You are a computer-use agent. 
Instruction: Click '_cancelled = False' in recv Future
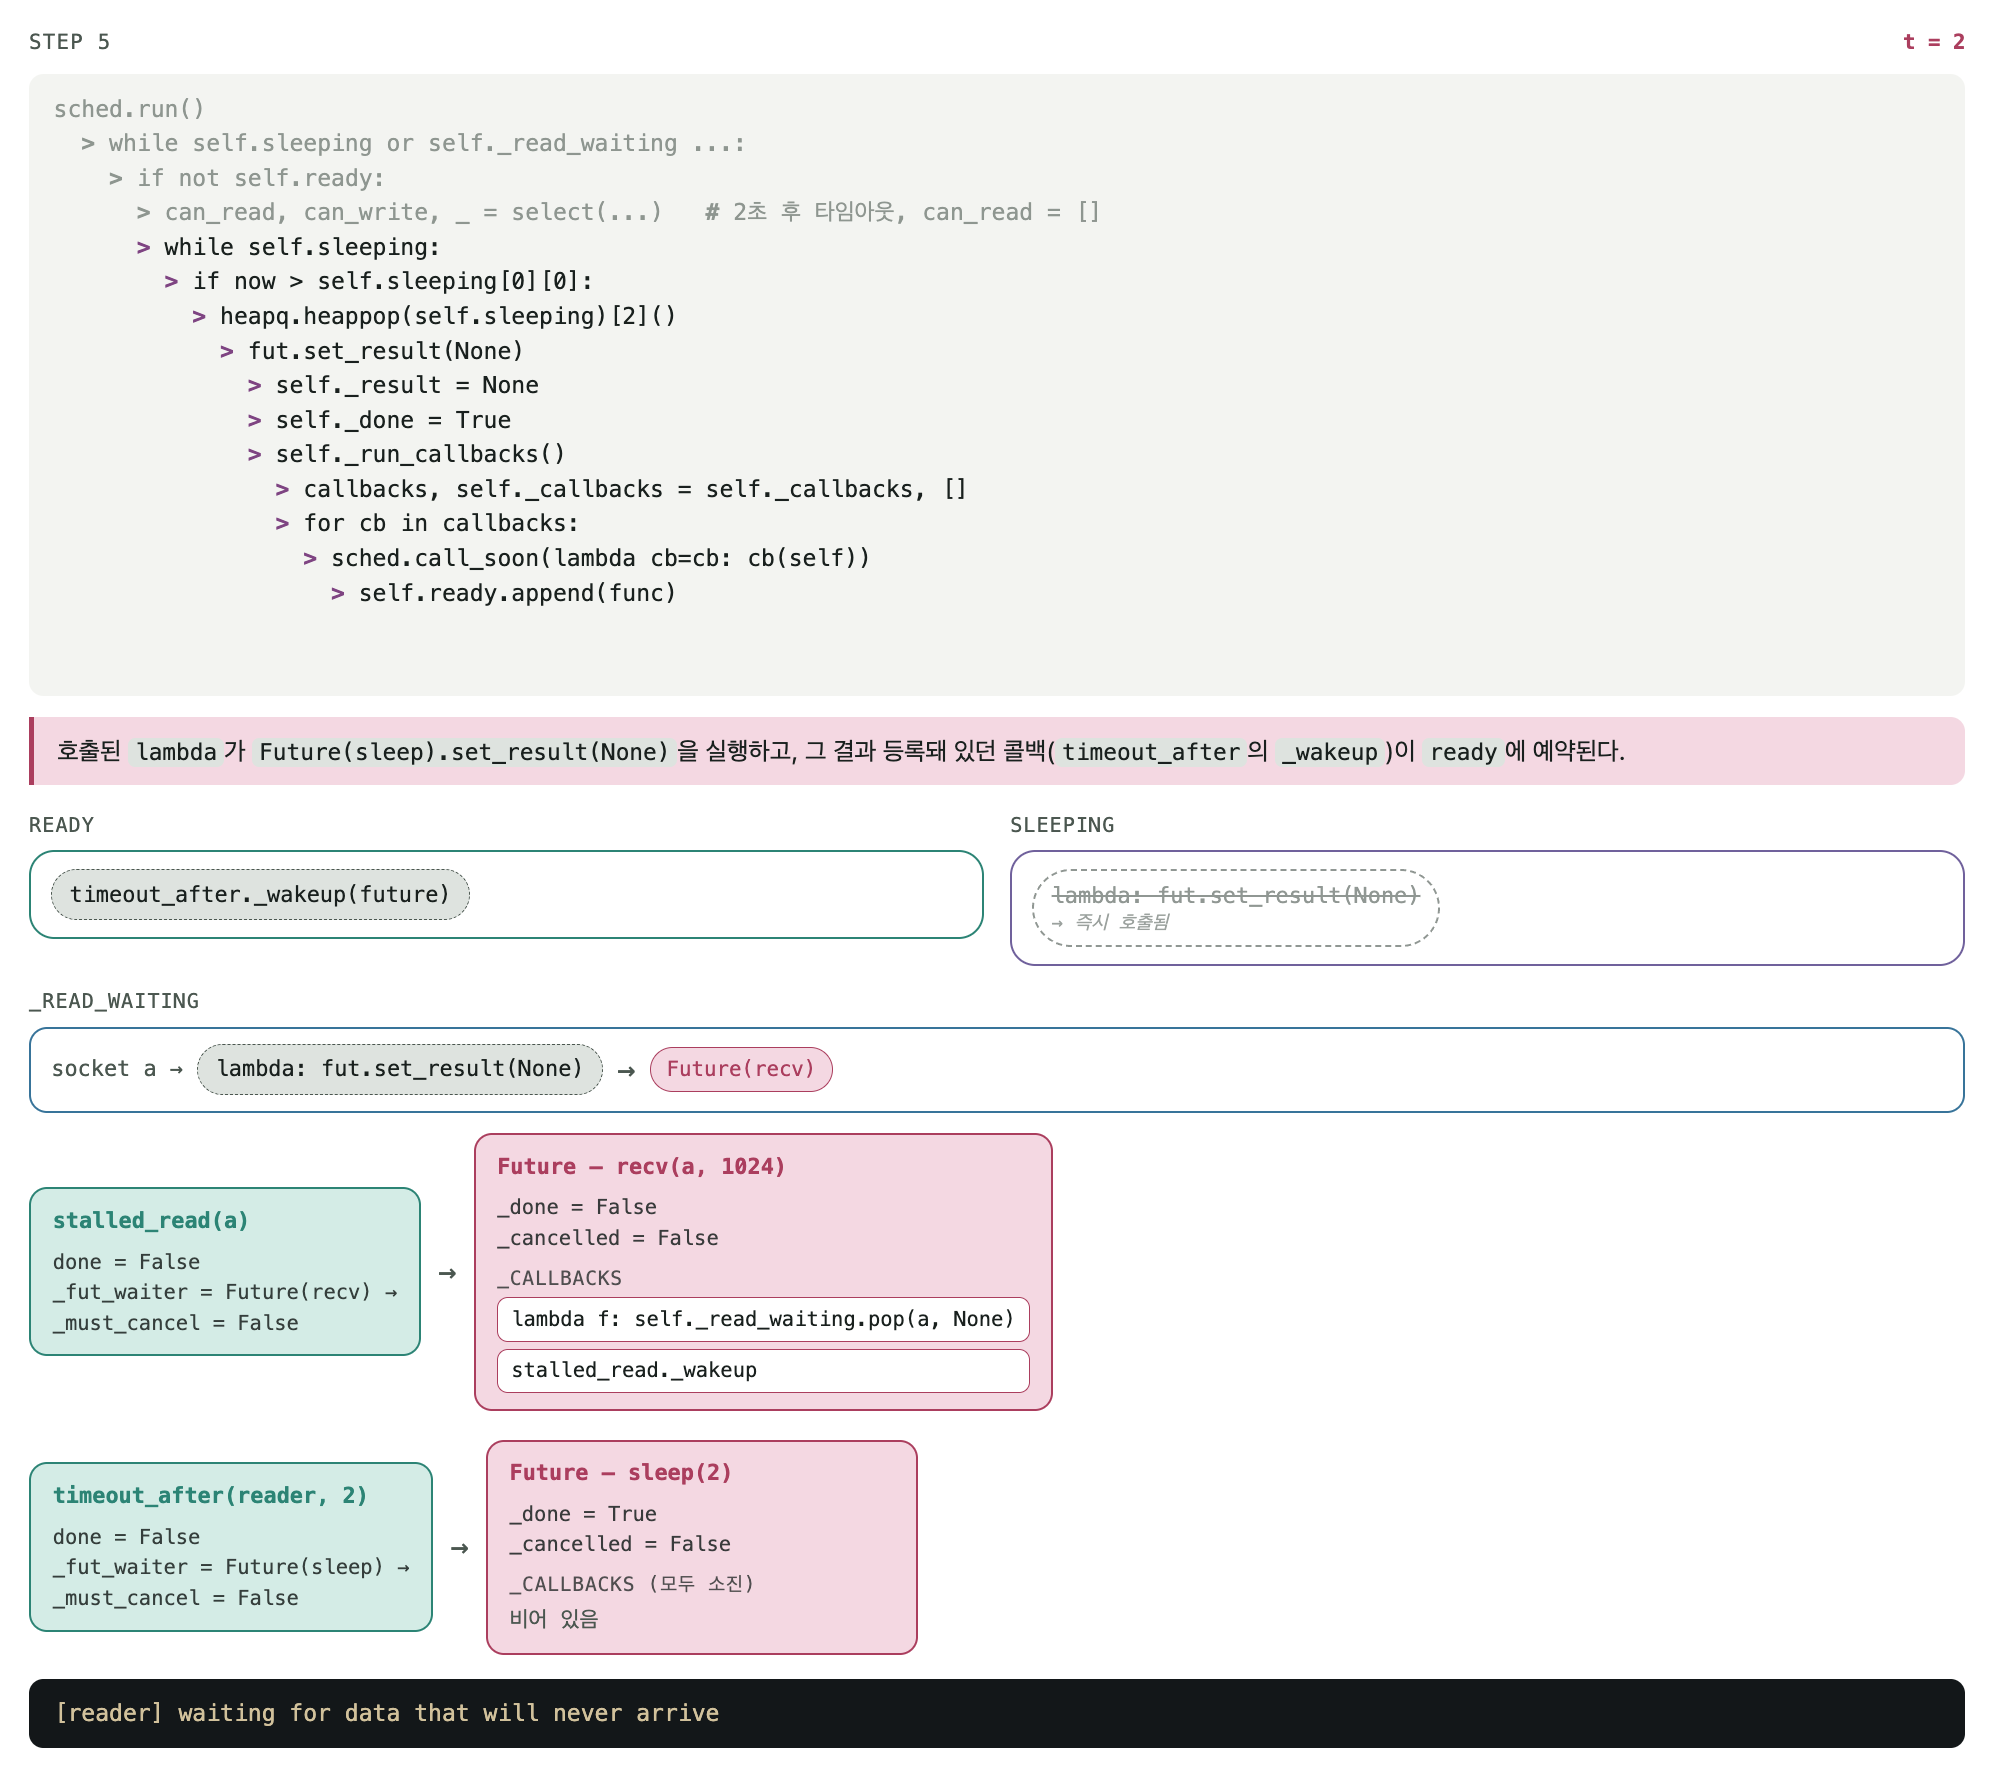click(608, 1238)
